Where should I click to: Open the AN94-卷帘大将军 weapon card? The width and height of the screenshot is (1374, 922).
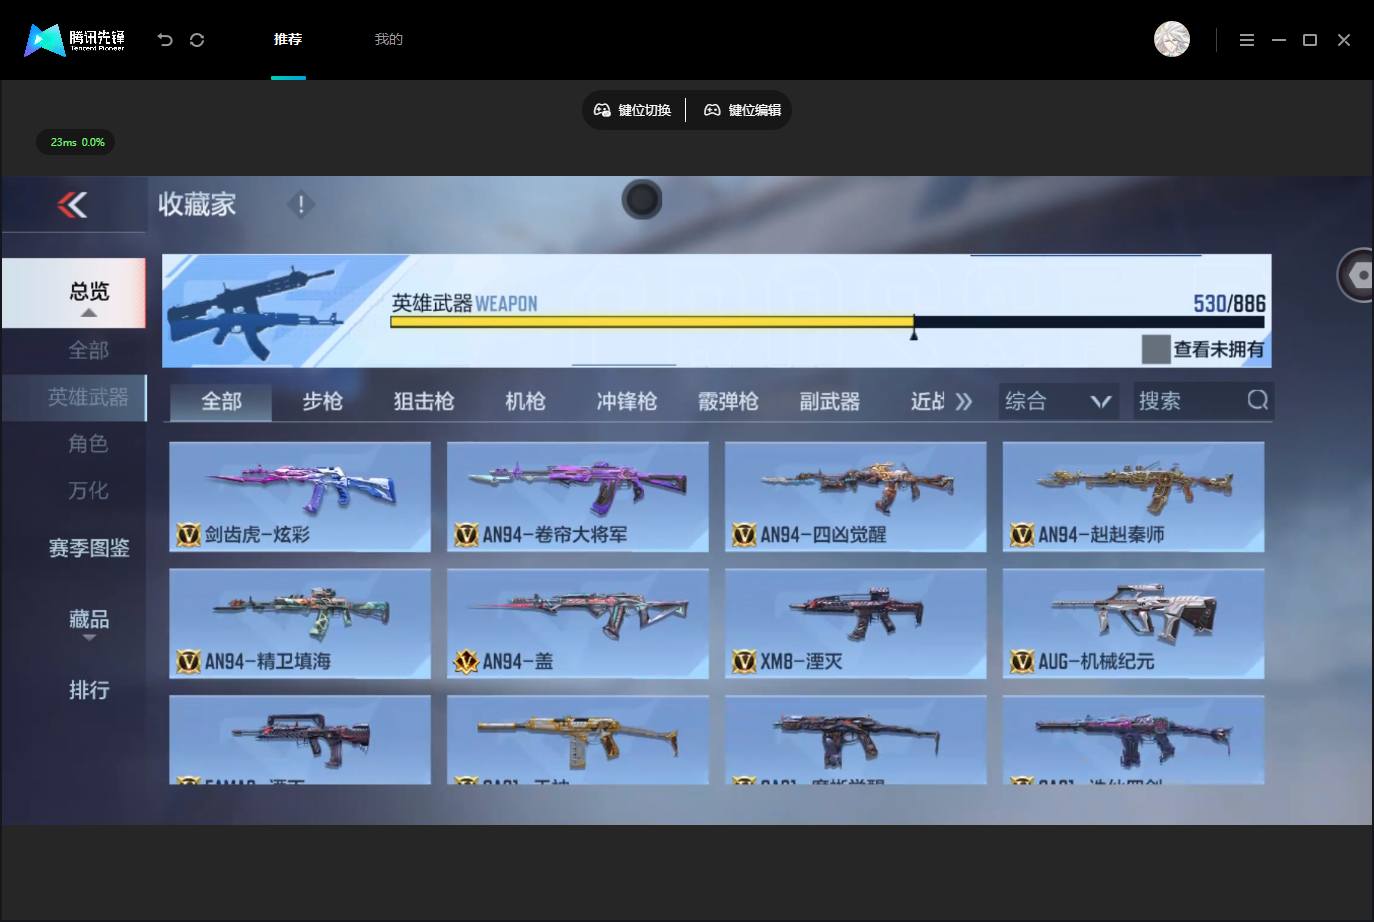(577, 496)
